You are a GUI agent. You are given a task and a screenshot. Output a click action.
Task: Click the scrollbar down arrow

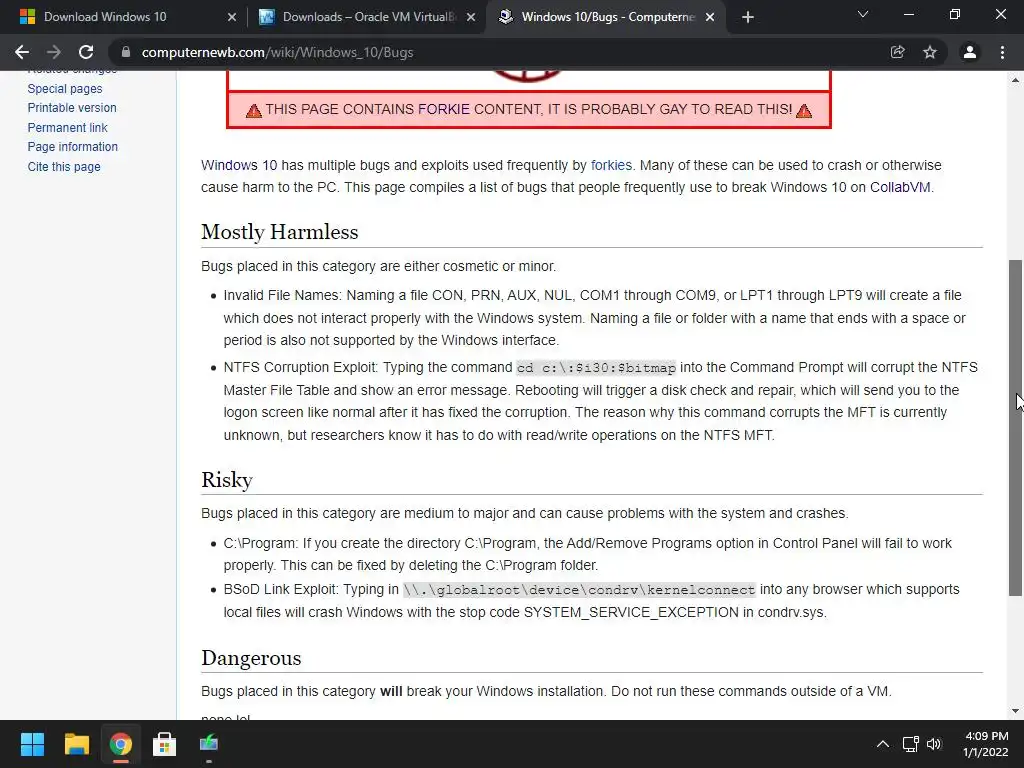click(x=1015, y=711)
